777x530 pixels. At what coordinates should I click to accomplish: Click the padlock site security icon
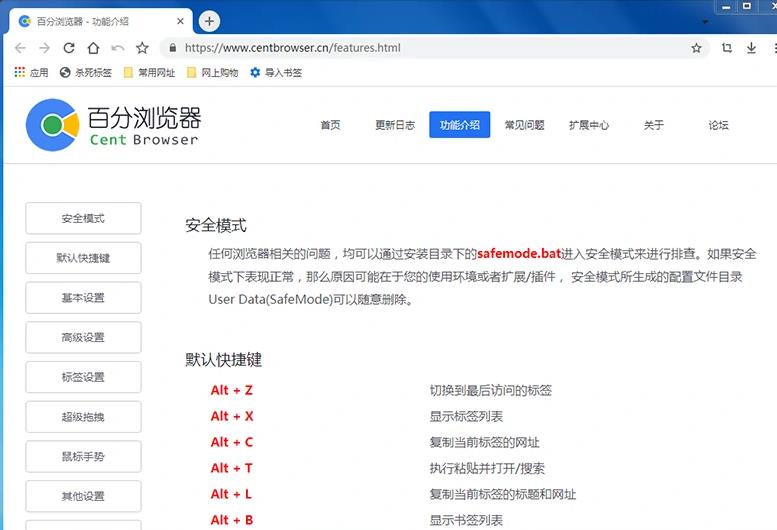pos(172,48)
